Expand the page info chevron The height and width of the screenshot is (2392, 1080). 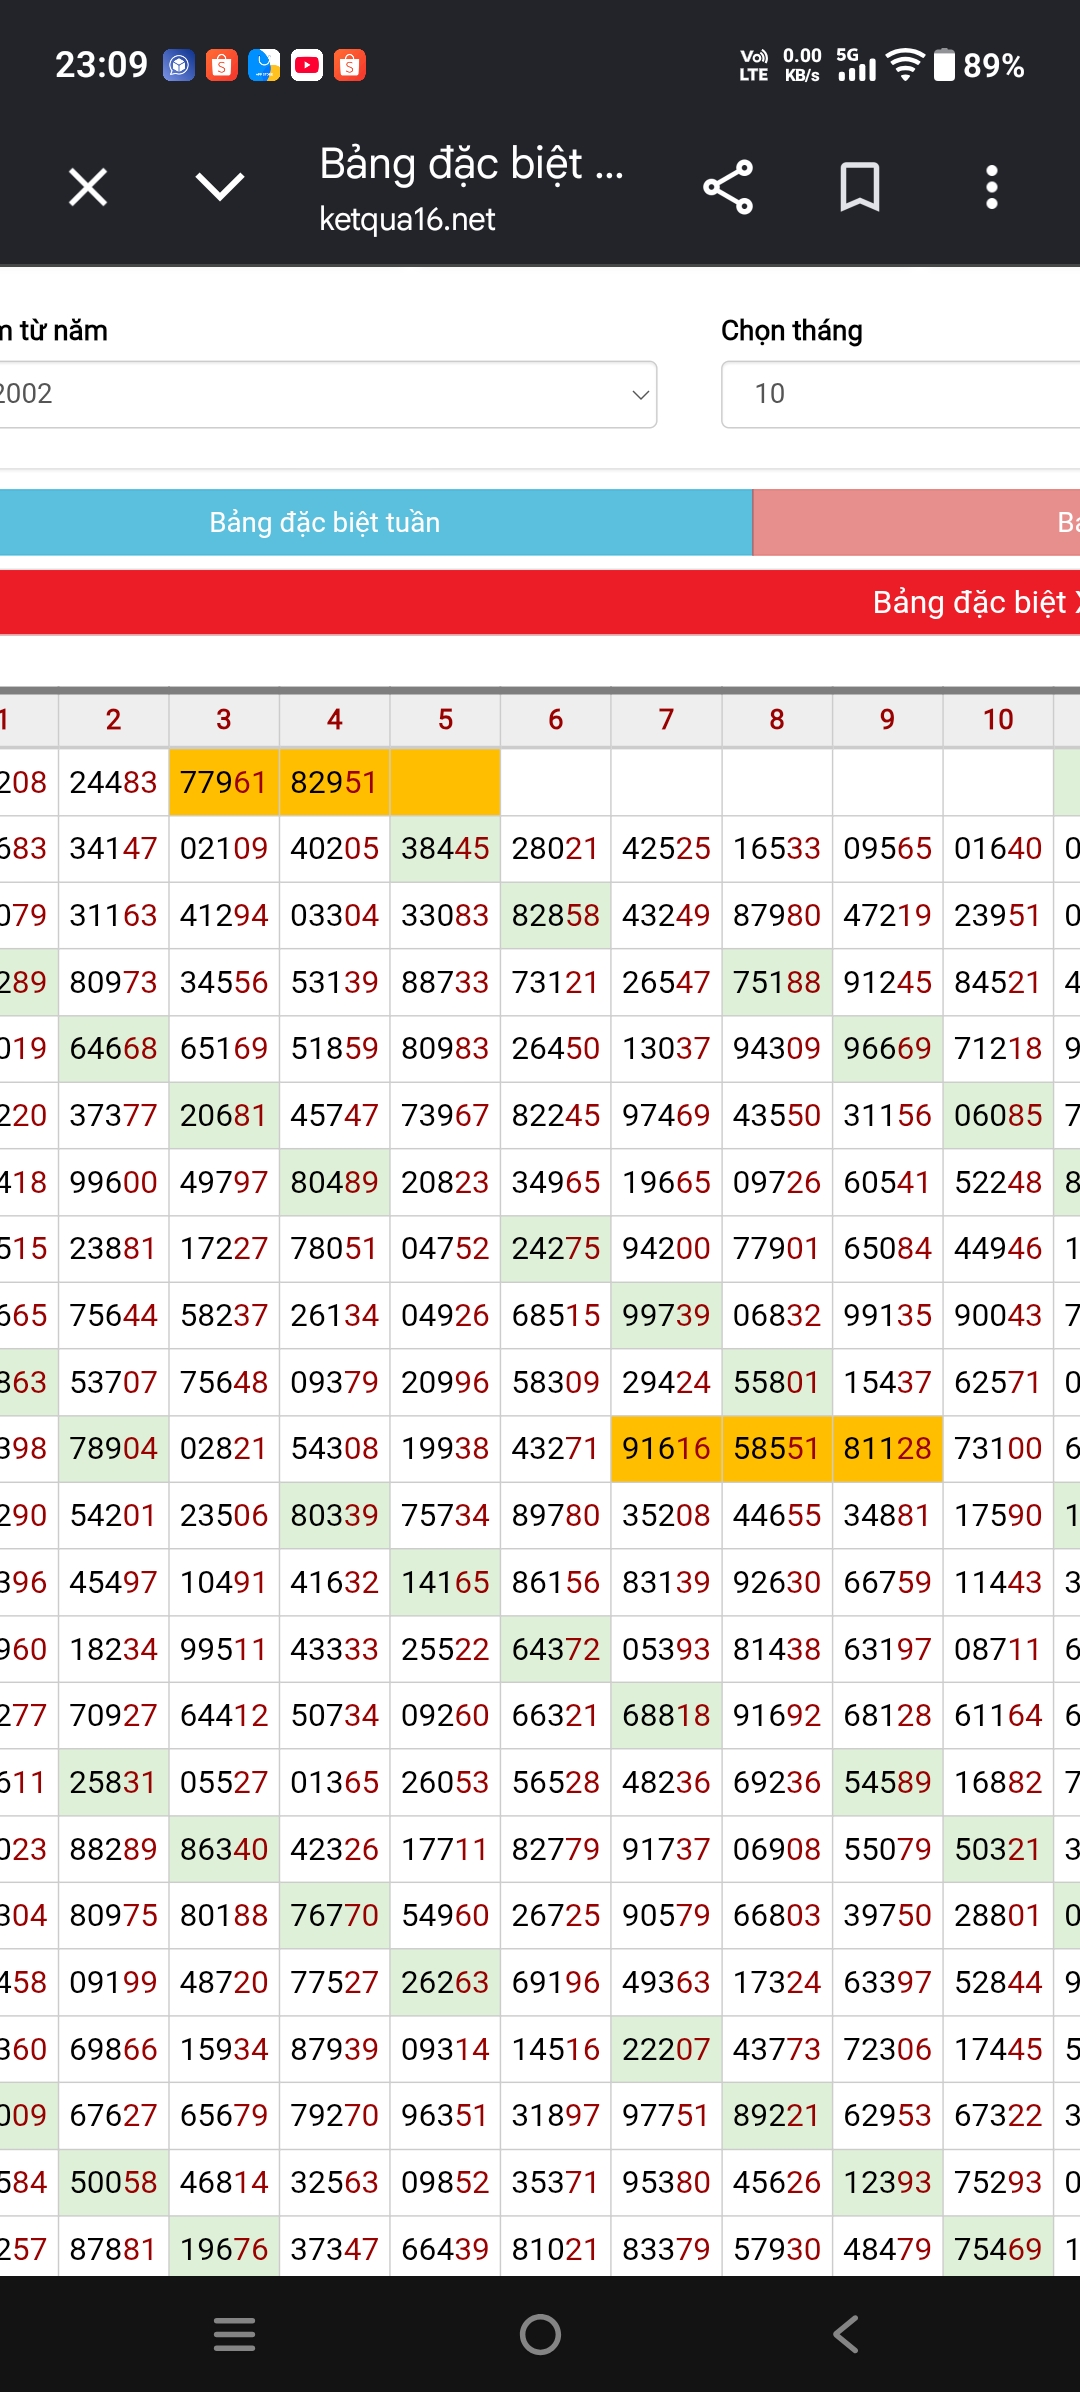[x=220, y=187]
